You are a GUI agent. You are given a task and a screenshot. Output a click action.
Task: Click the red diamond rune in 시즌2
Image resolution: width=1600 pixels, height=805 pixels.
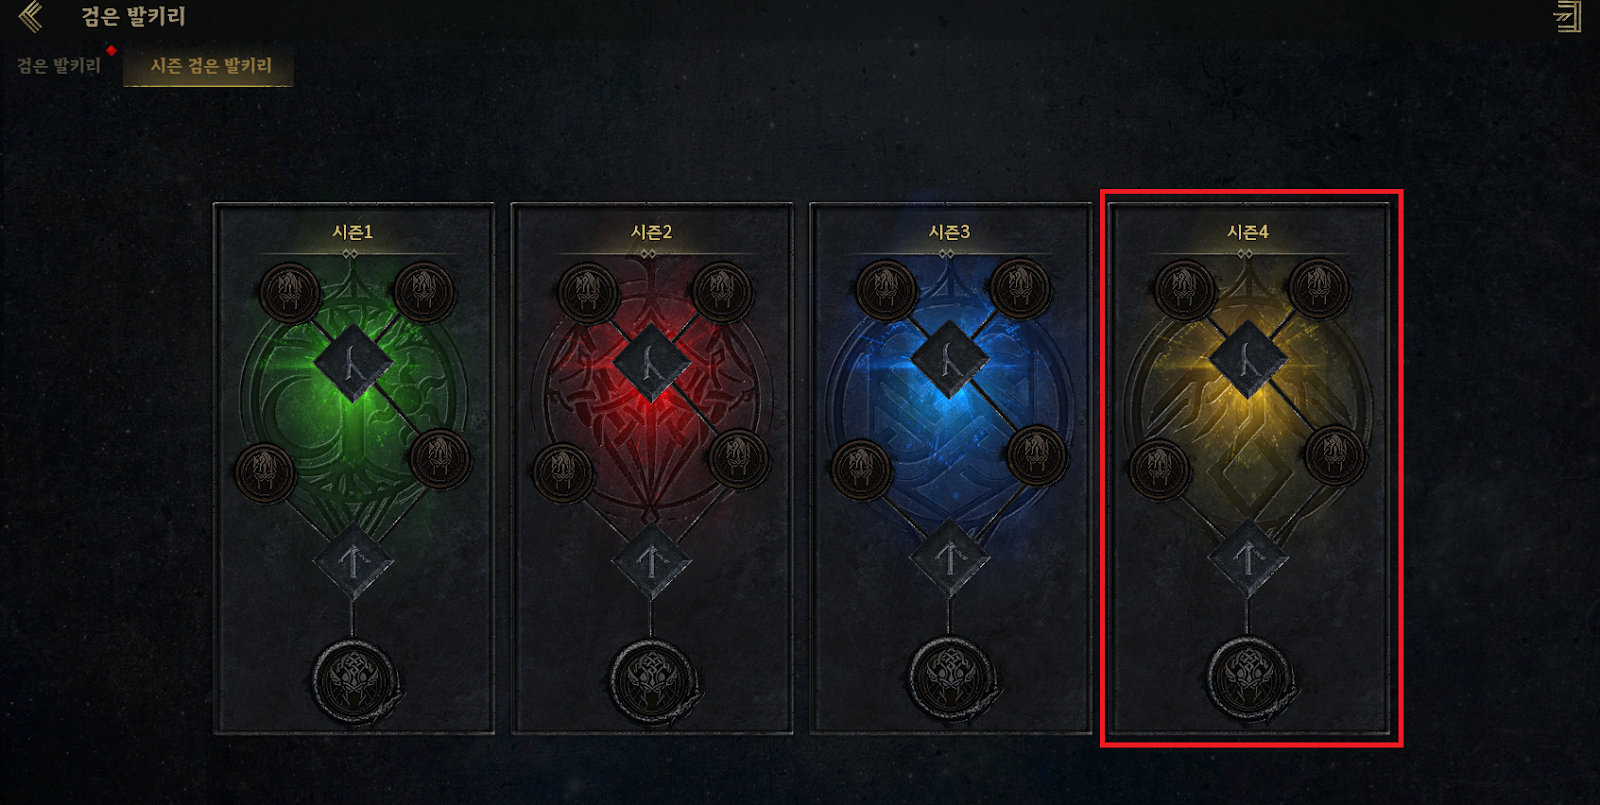[652, 363]
